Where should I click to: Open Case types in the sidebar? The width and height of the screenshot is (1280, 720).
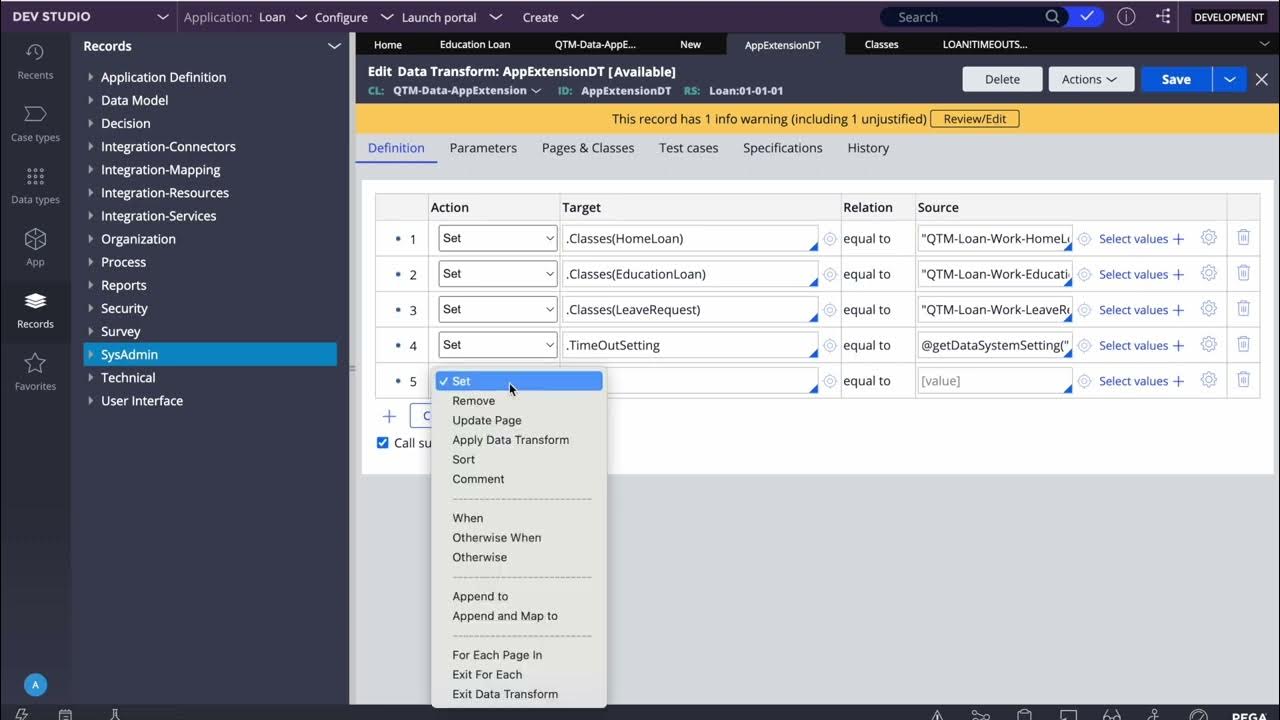(35, 123)
